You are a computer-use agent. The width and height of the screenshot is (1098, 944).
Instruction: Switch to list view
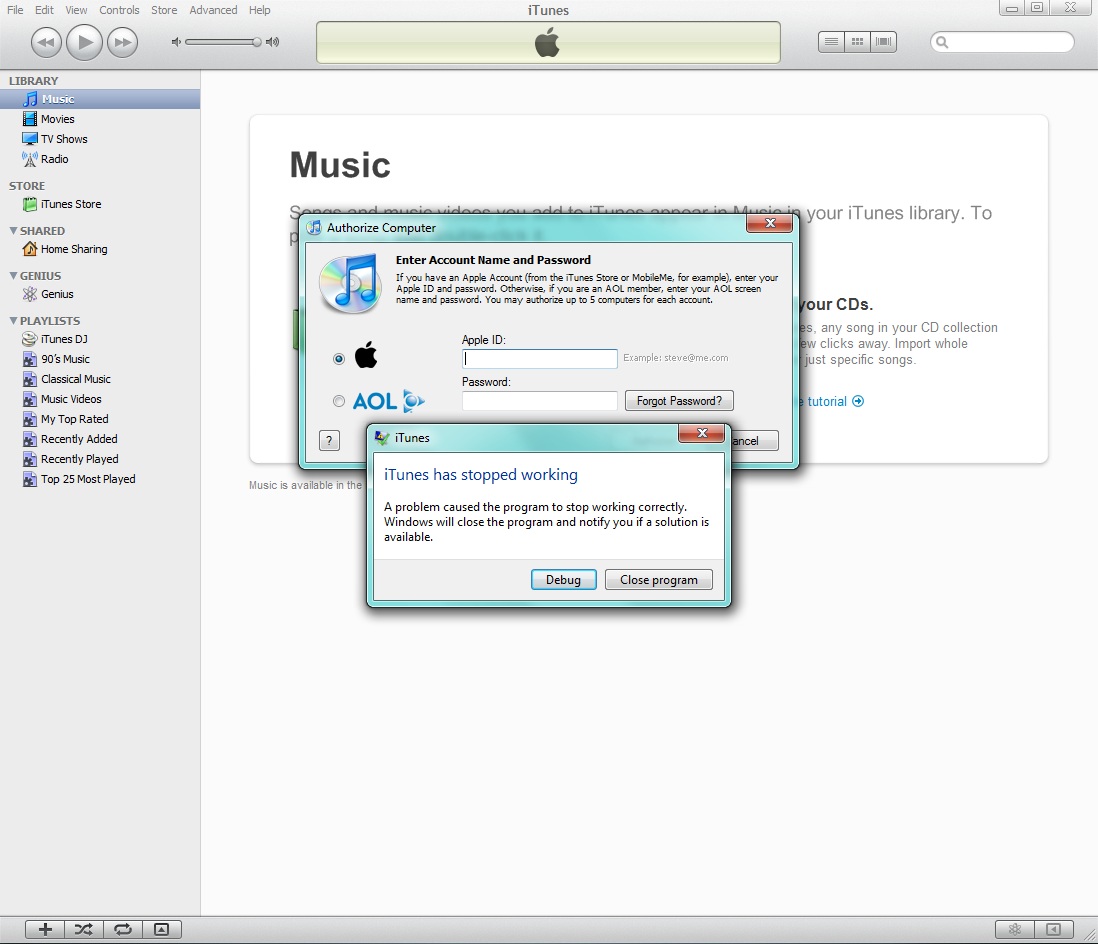(x=831, y=42)
